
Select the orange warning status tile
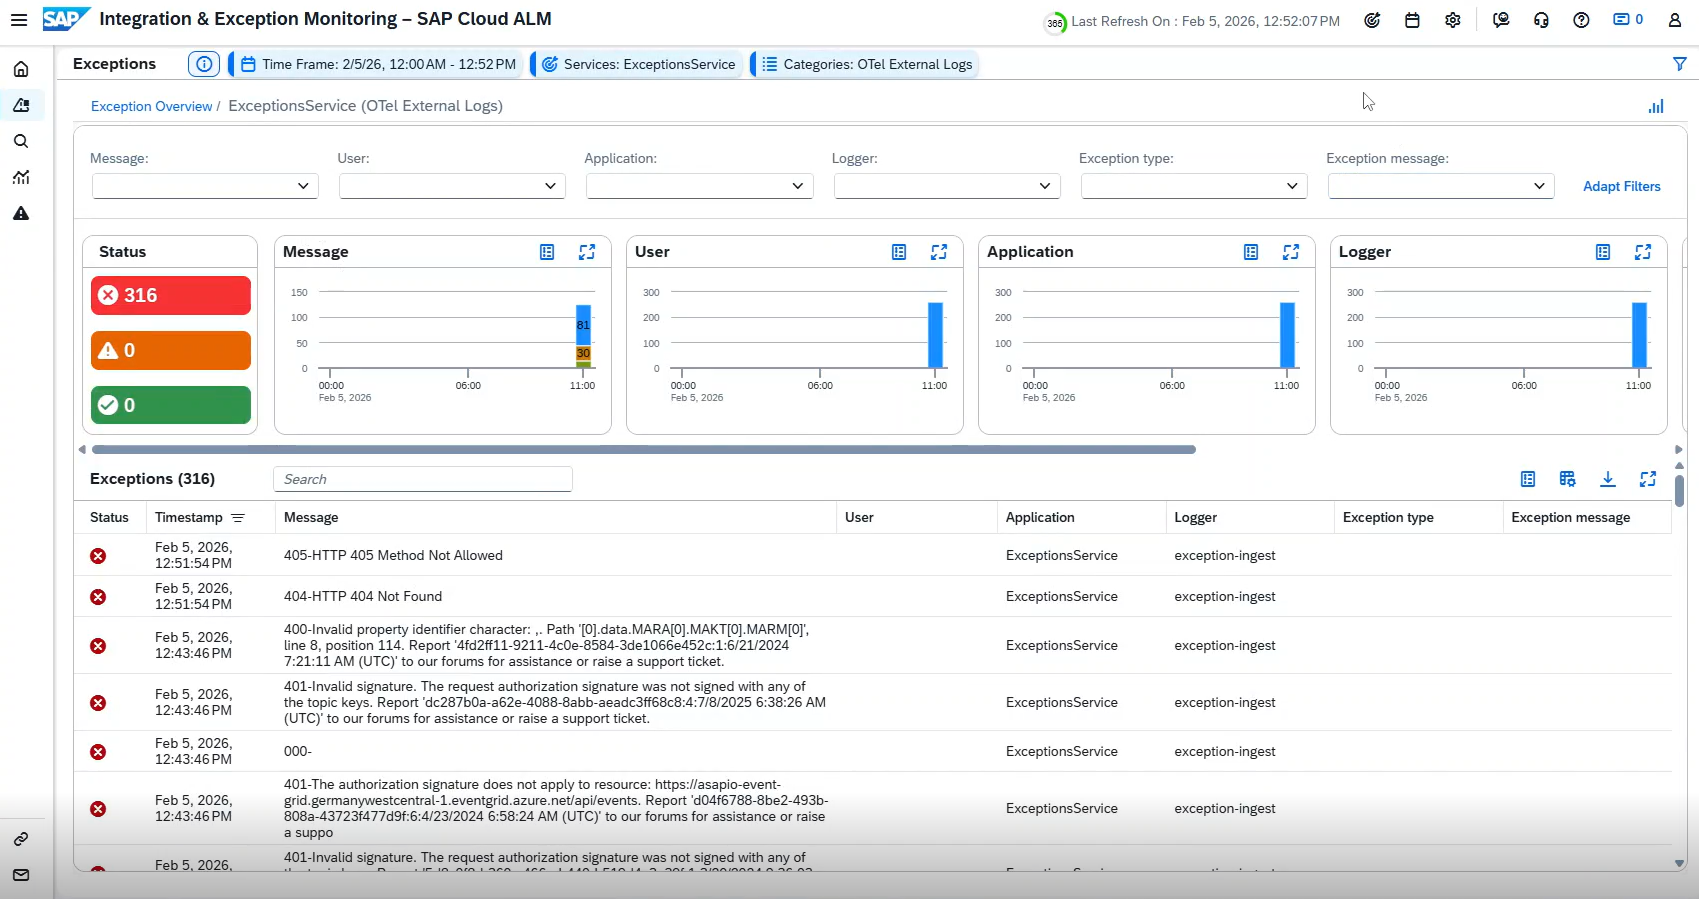click(171, 350)
